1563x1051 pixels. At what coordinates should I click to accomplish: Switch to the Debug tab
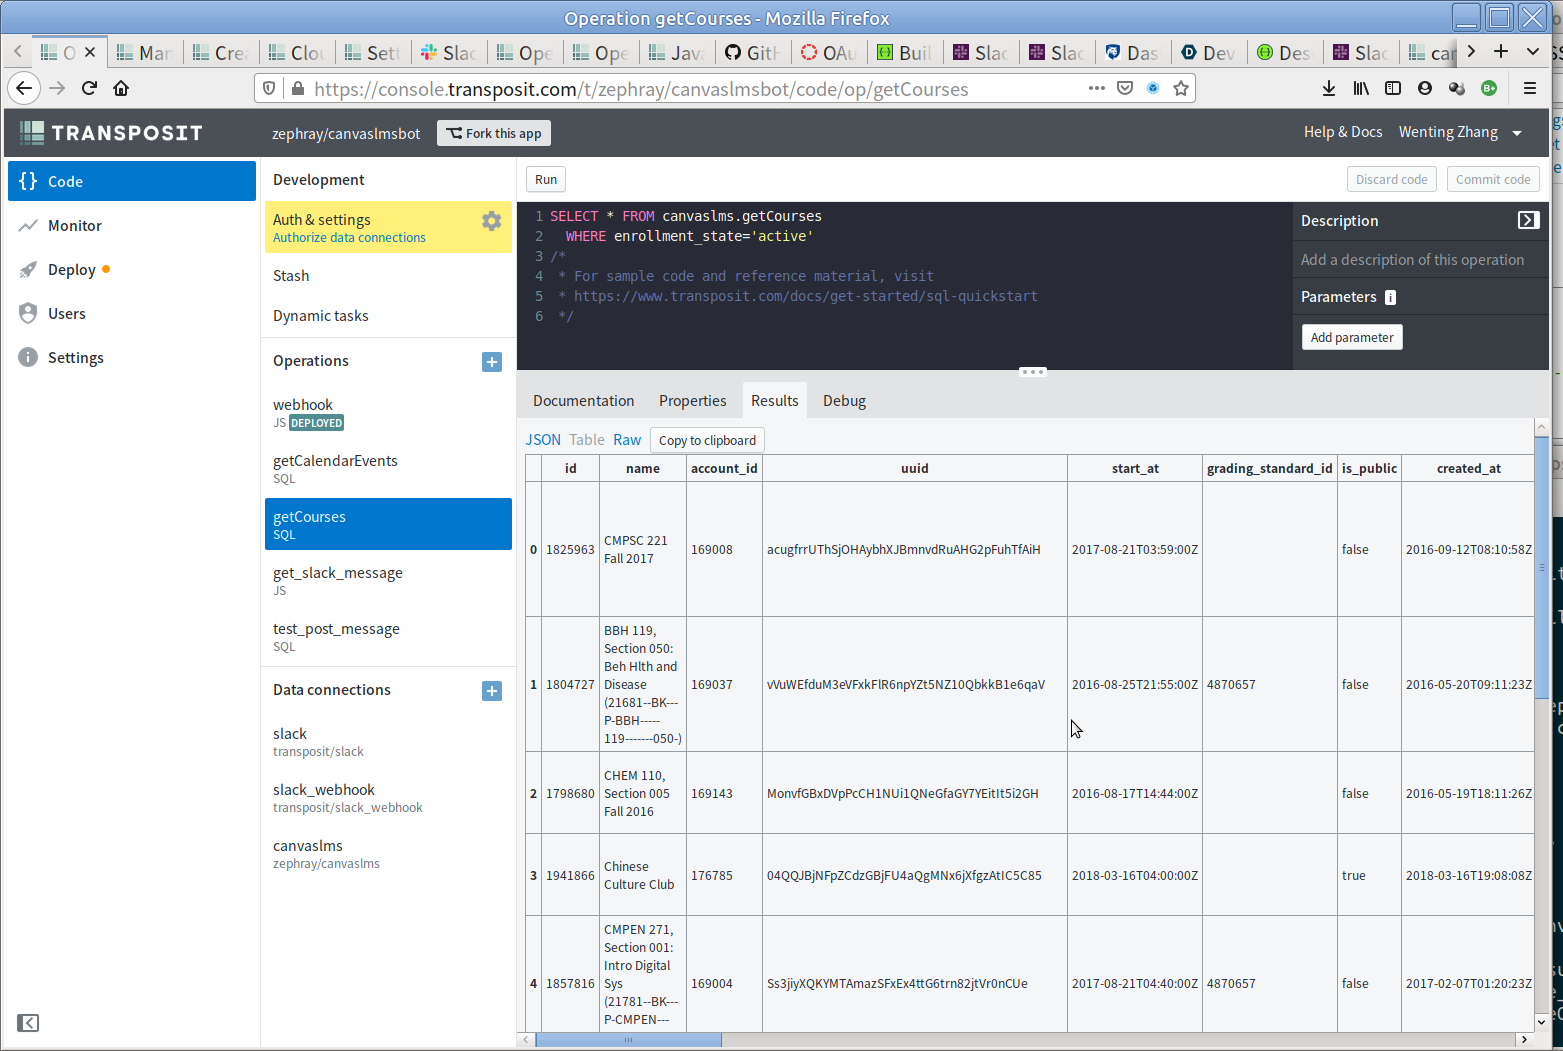844,401
